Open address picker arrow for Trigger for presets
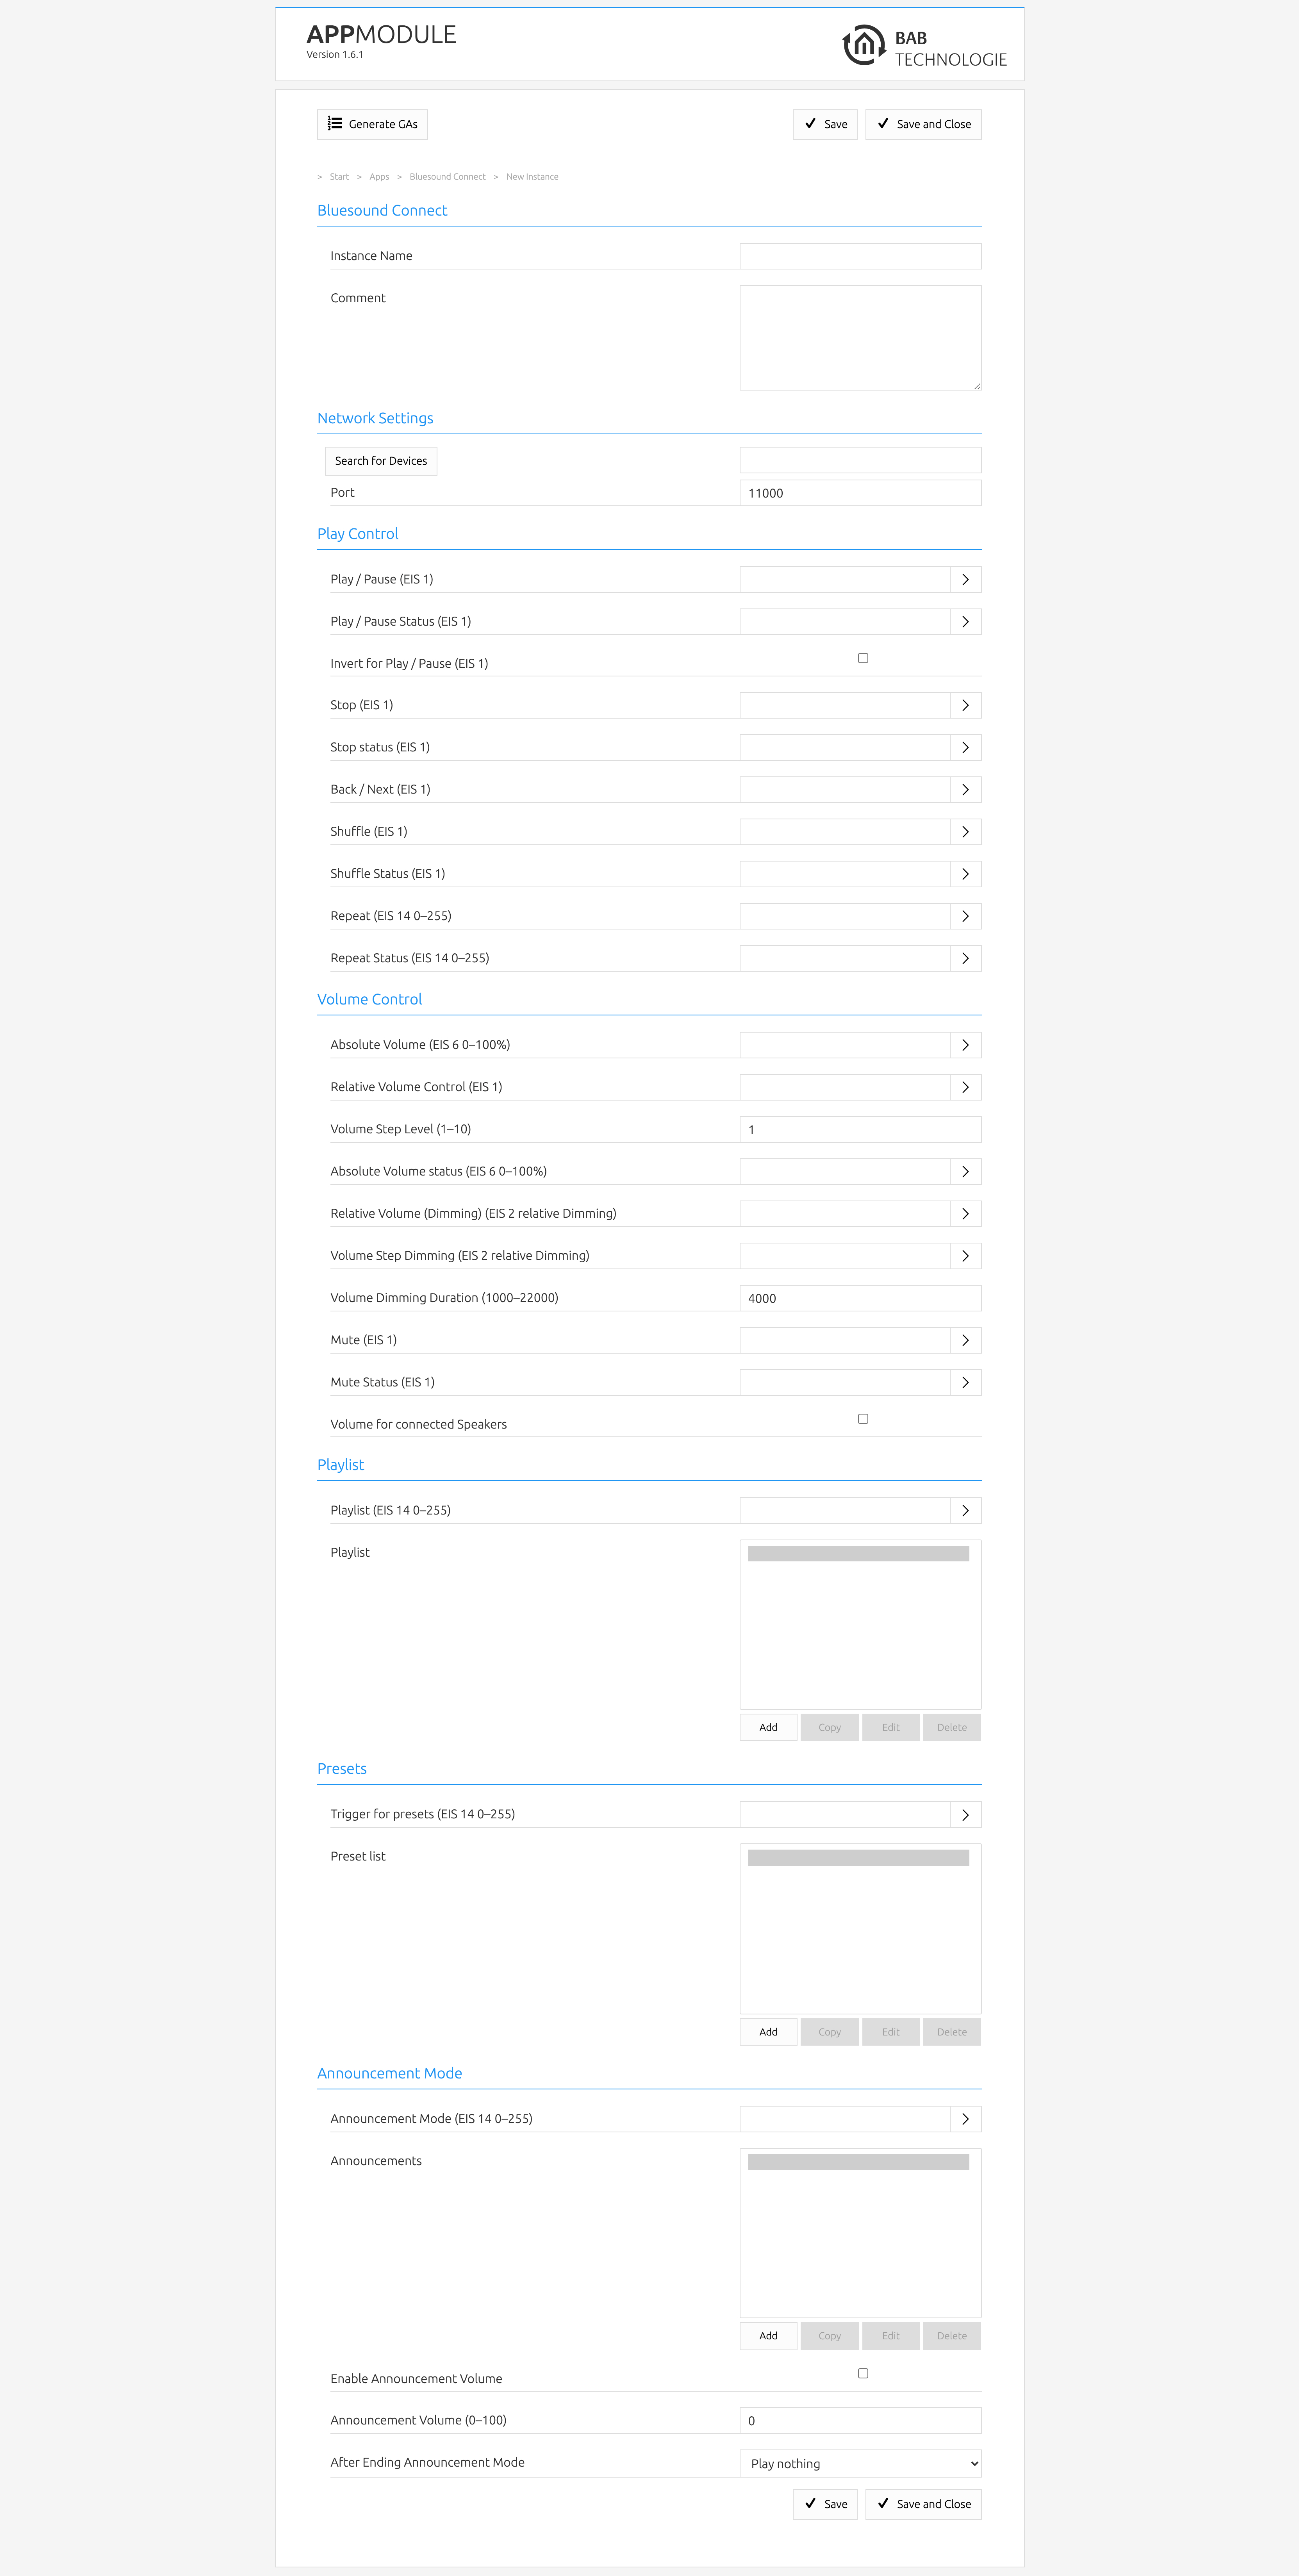Viewport: 1299px width, 2576px height. [x=965, y=1814]
